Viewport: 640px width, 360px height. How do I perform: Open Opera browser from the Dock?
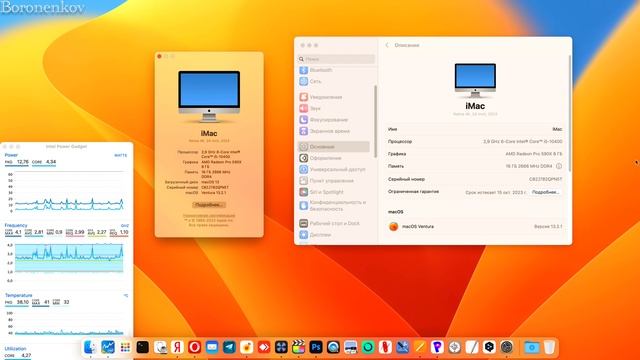coord(195,347)
